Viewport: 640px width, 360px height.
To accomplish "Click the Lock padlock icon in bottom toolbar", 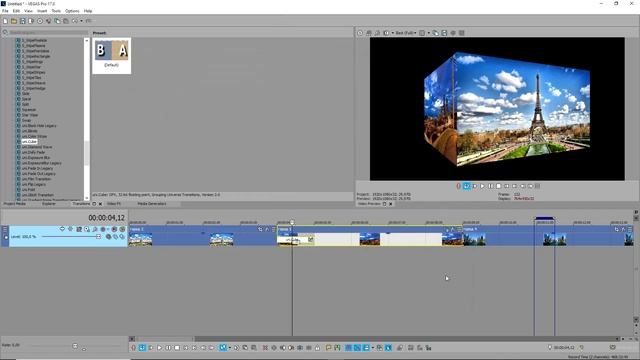I will click(317, 348).
